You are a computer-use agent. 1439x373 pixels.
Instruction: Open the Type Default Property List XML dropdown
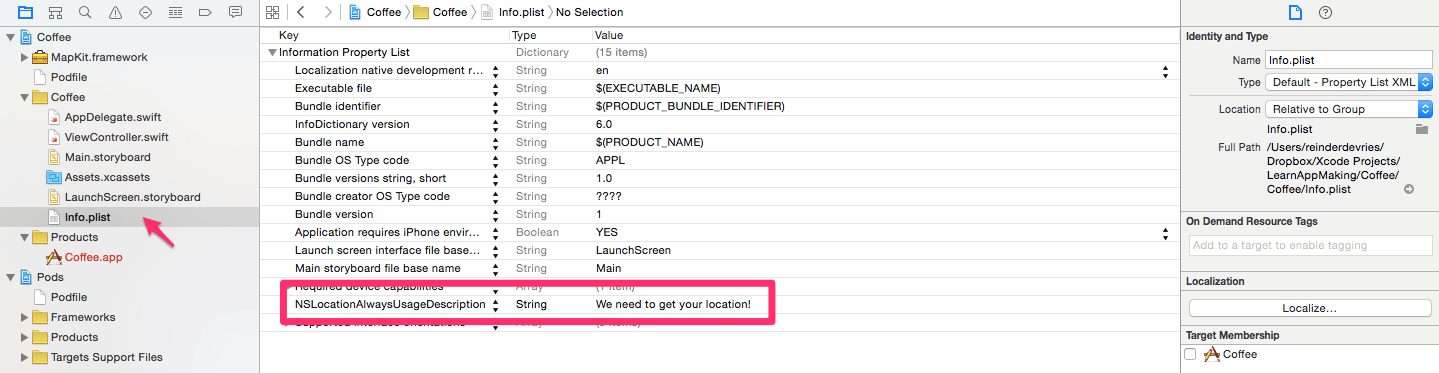coord(1349,82)
